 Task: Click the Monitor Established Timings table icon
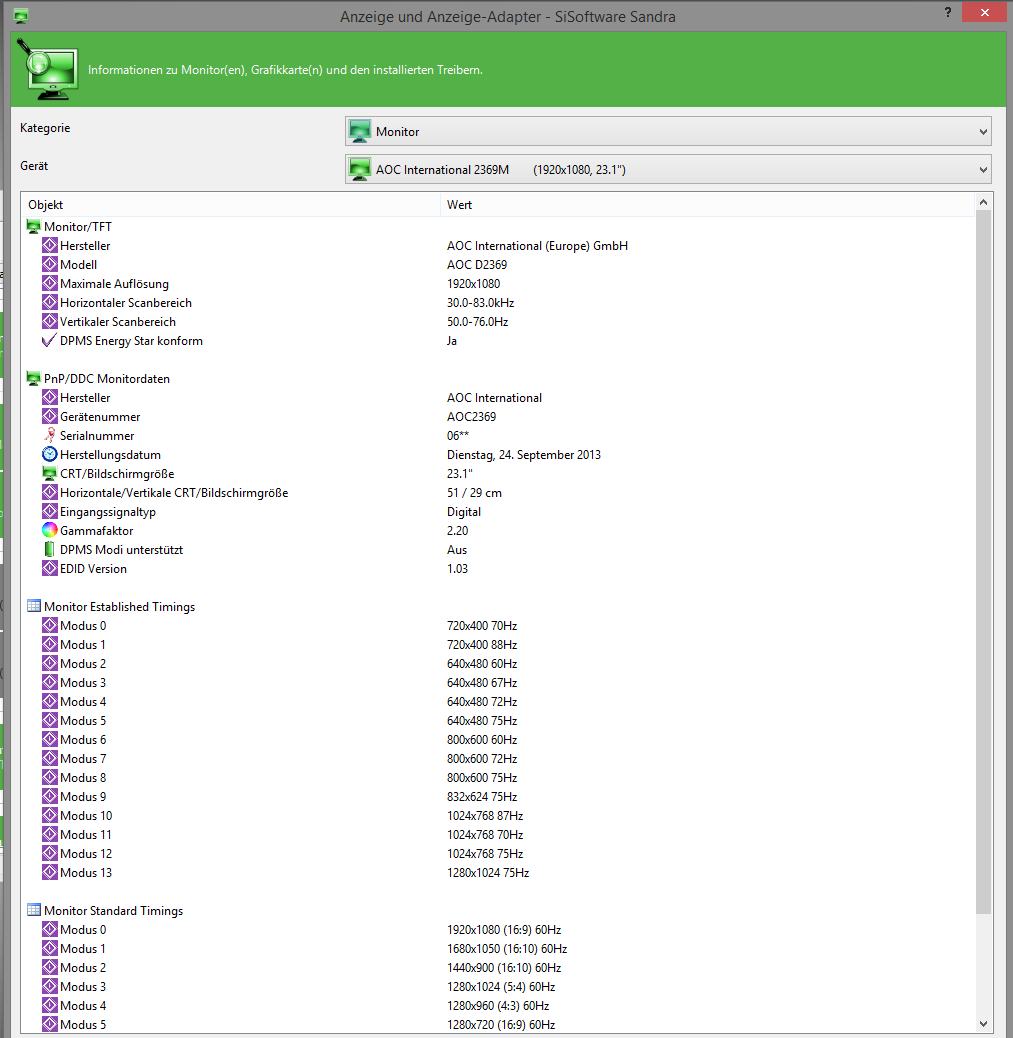pyautogui.click(x=33, y=606)
